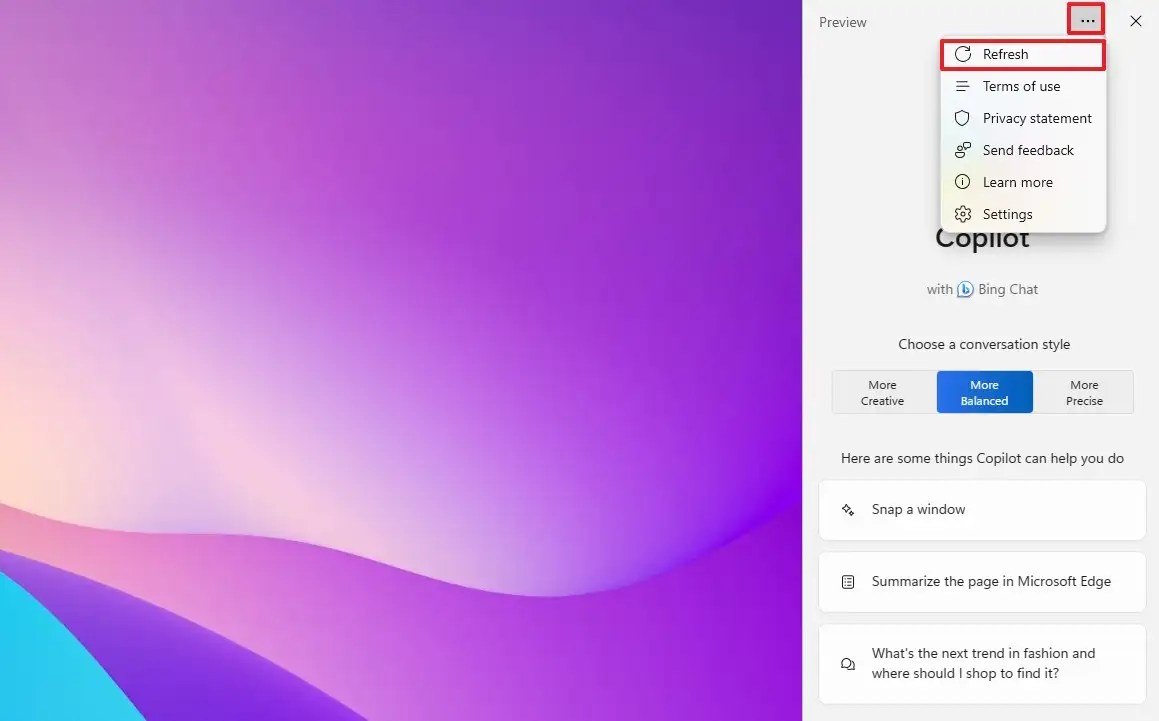Image resolution: width=1159 pixels, height=721 pixels.
Task: Close the Copilot panel with X
Action: (1136, 21)
